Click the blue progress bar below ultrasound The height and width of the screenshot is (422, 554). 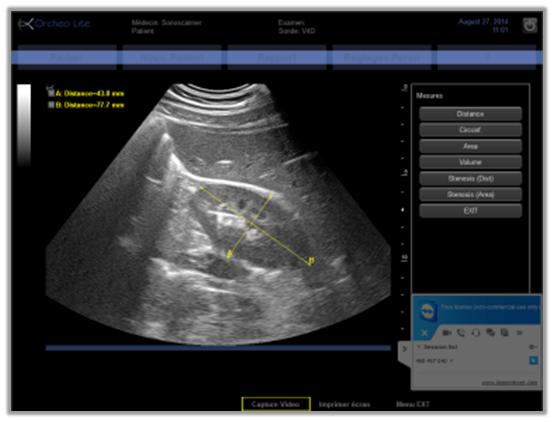218,348
